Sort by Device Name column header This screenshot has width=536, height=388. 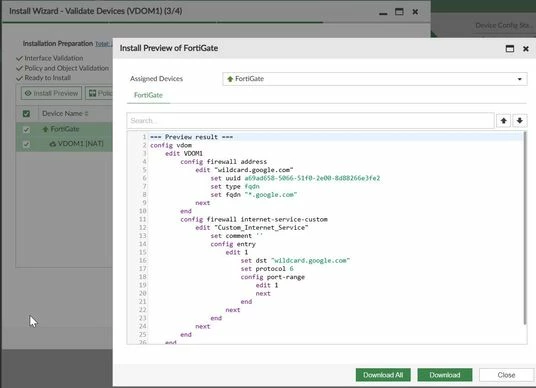pos(65,113)
